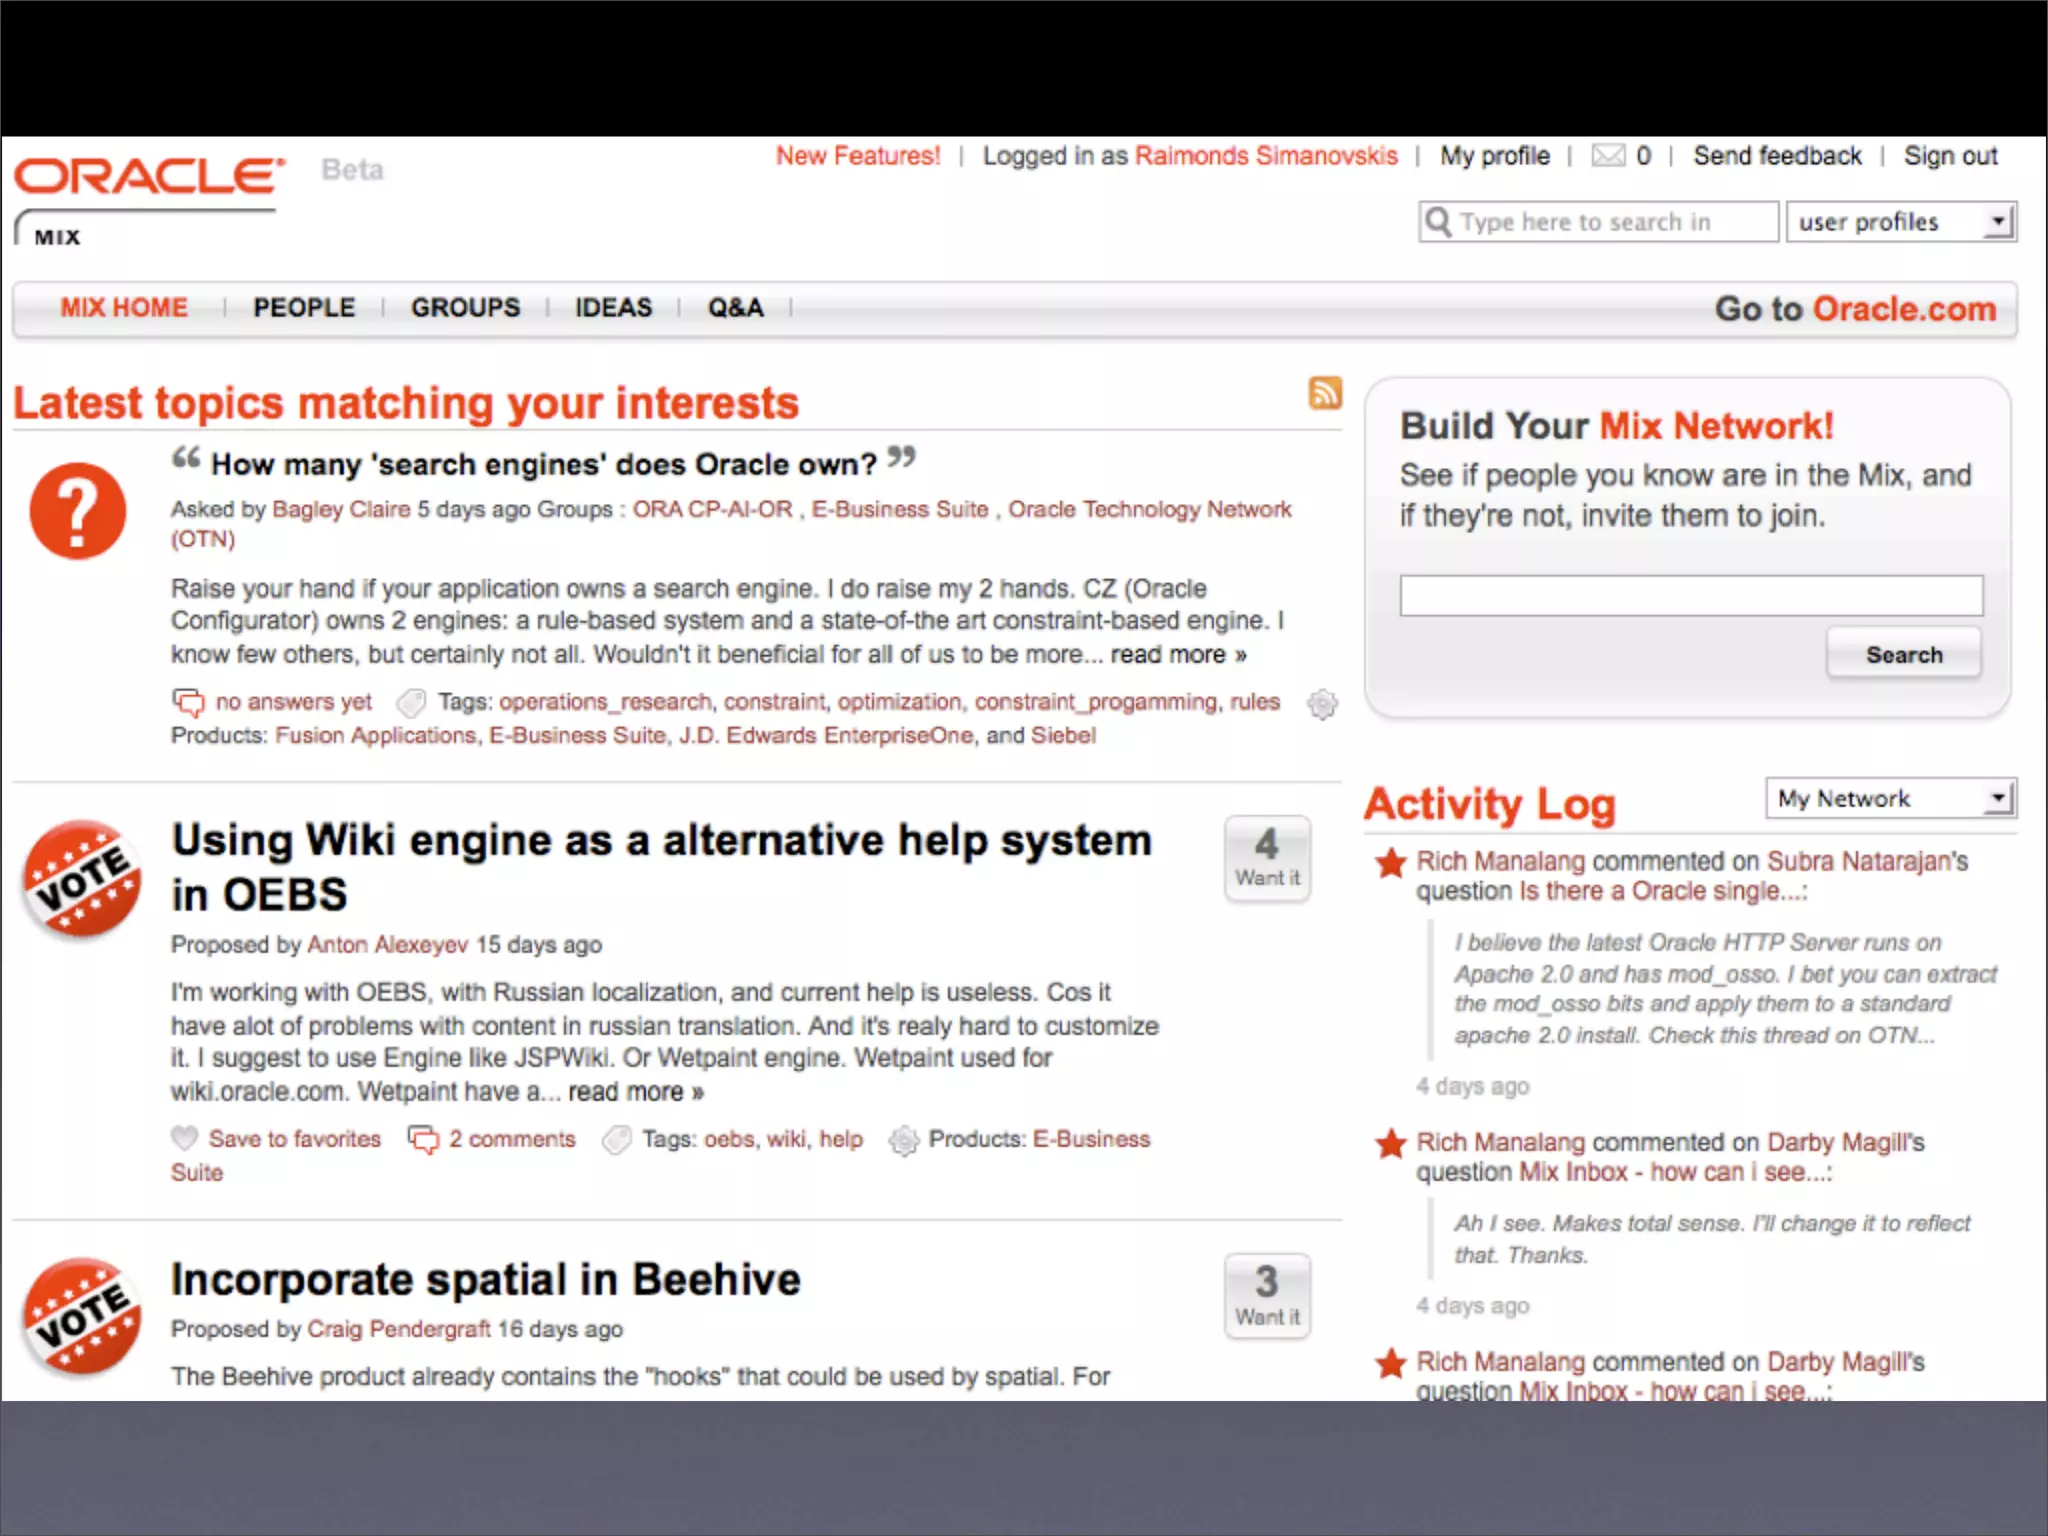Viewport: 2048px width, 1536px height.
Task: Open Anton Alexeyev's profile
Action: pos(387,944)
